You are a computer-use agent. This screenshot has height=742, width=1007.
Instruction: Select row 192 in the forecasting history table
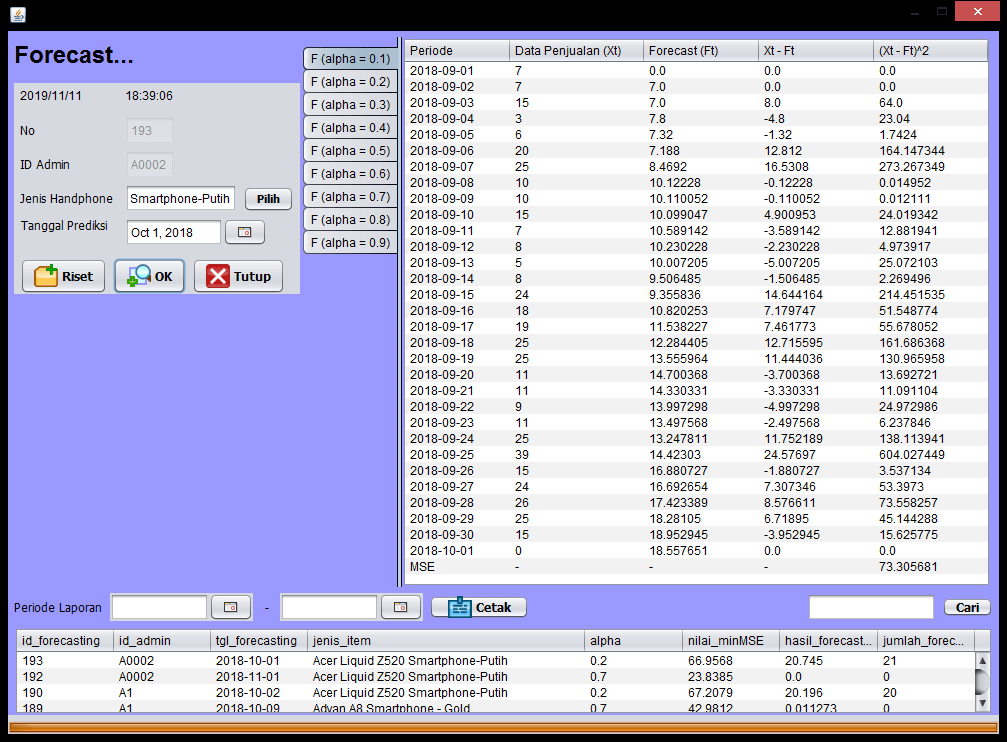[x=300, y=677]
